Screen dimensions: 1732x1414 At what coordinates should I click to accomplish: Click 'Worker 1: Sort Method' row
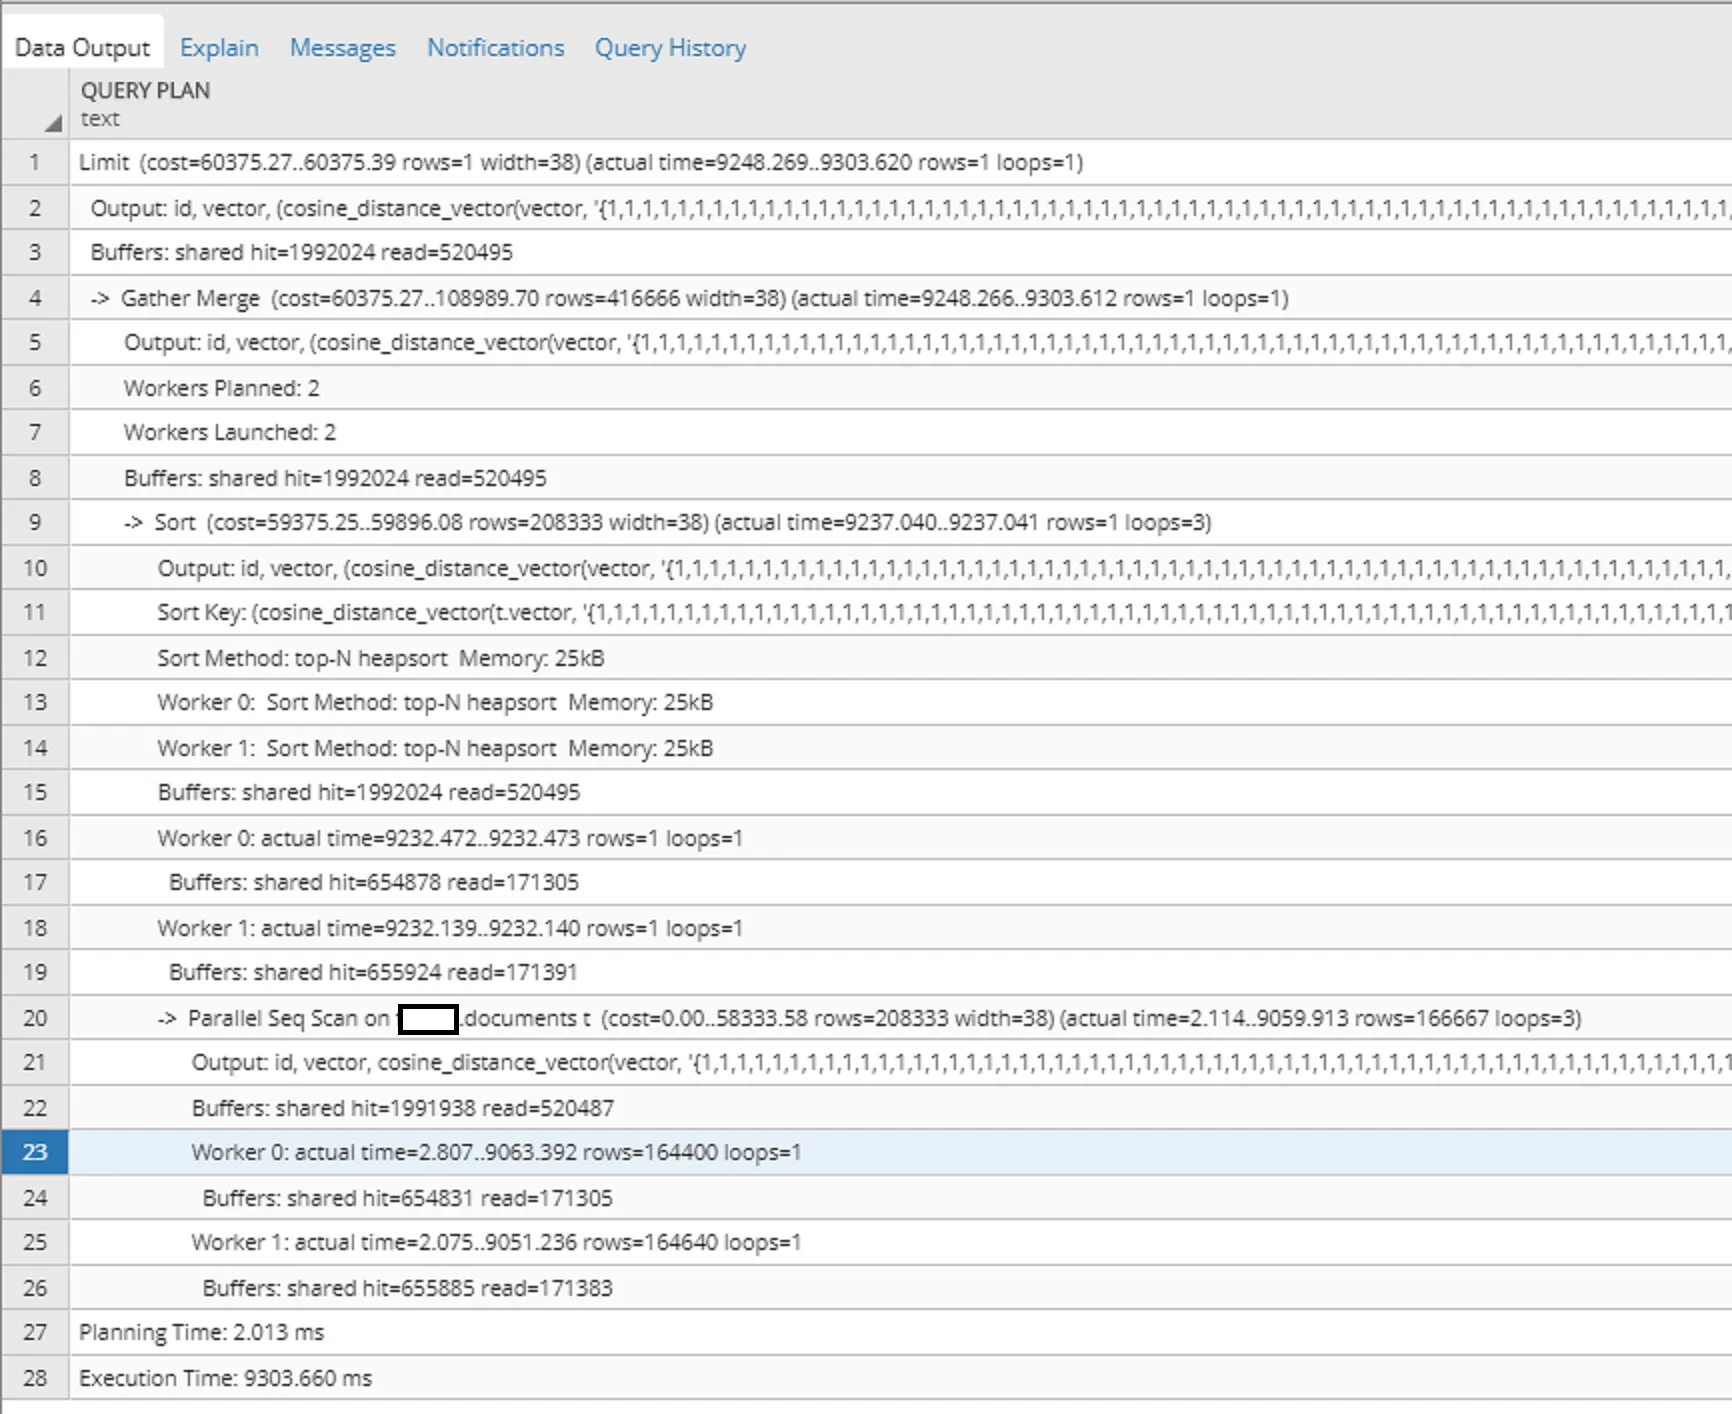pyautogui.click(x=435, y=748)
